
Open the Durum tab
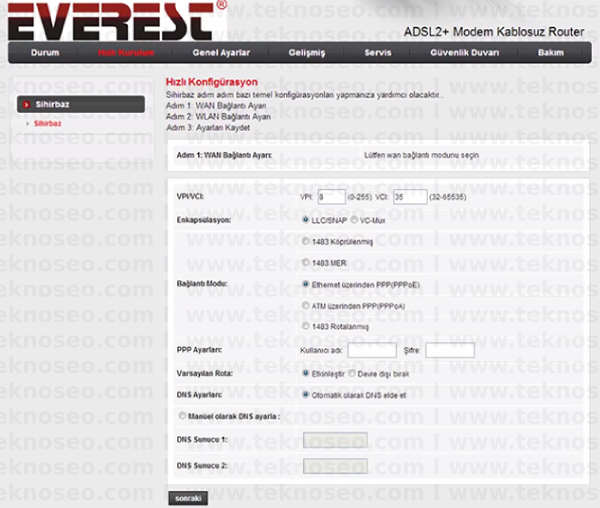pos(45,53)
